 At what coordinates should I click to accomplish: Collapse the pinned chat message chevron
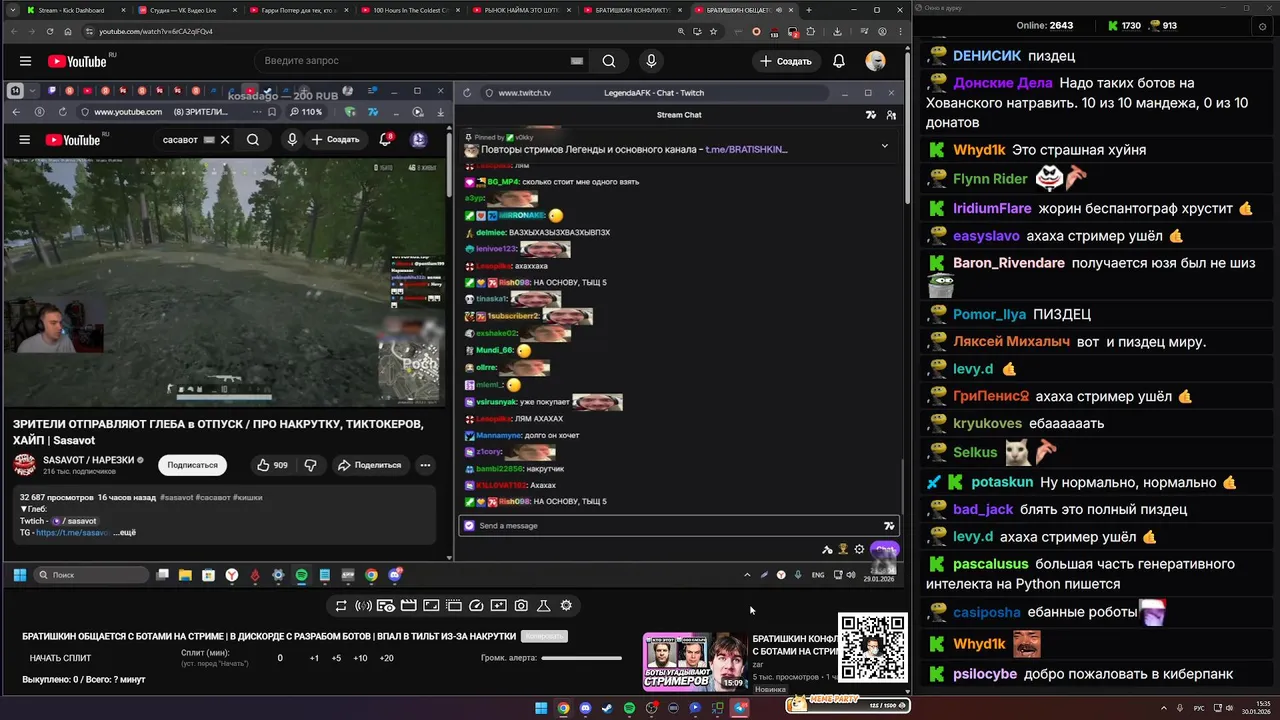point(884,146)
